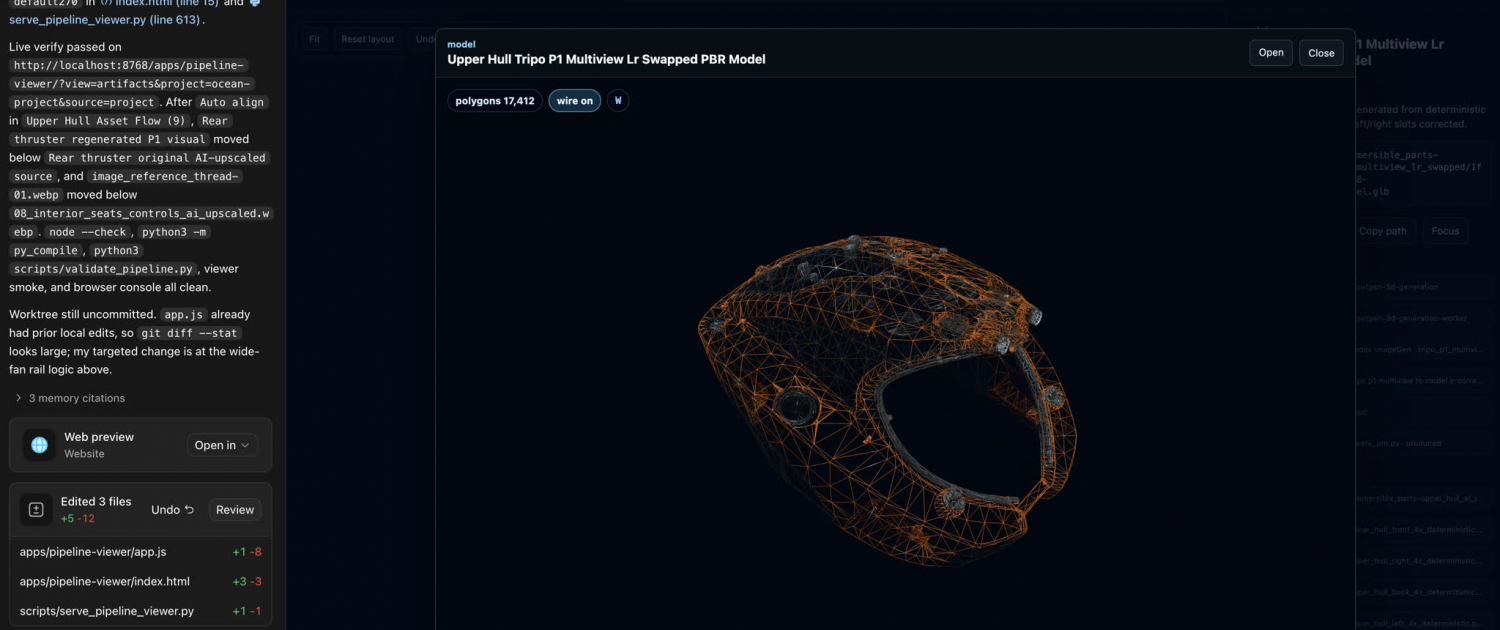Click the Focus button in side panel
The width and height of the screenshot is (1500, 630).
1445,231
